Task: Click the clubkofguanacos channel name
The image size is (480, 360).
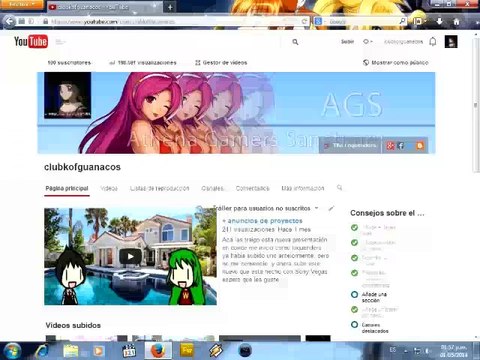Action: (x=82, y=167)
